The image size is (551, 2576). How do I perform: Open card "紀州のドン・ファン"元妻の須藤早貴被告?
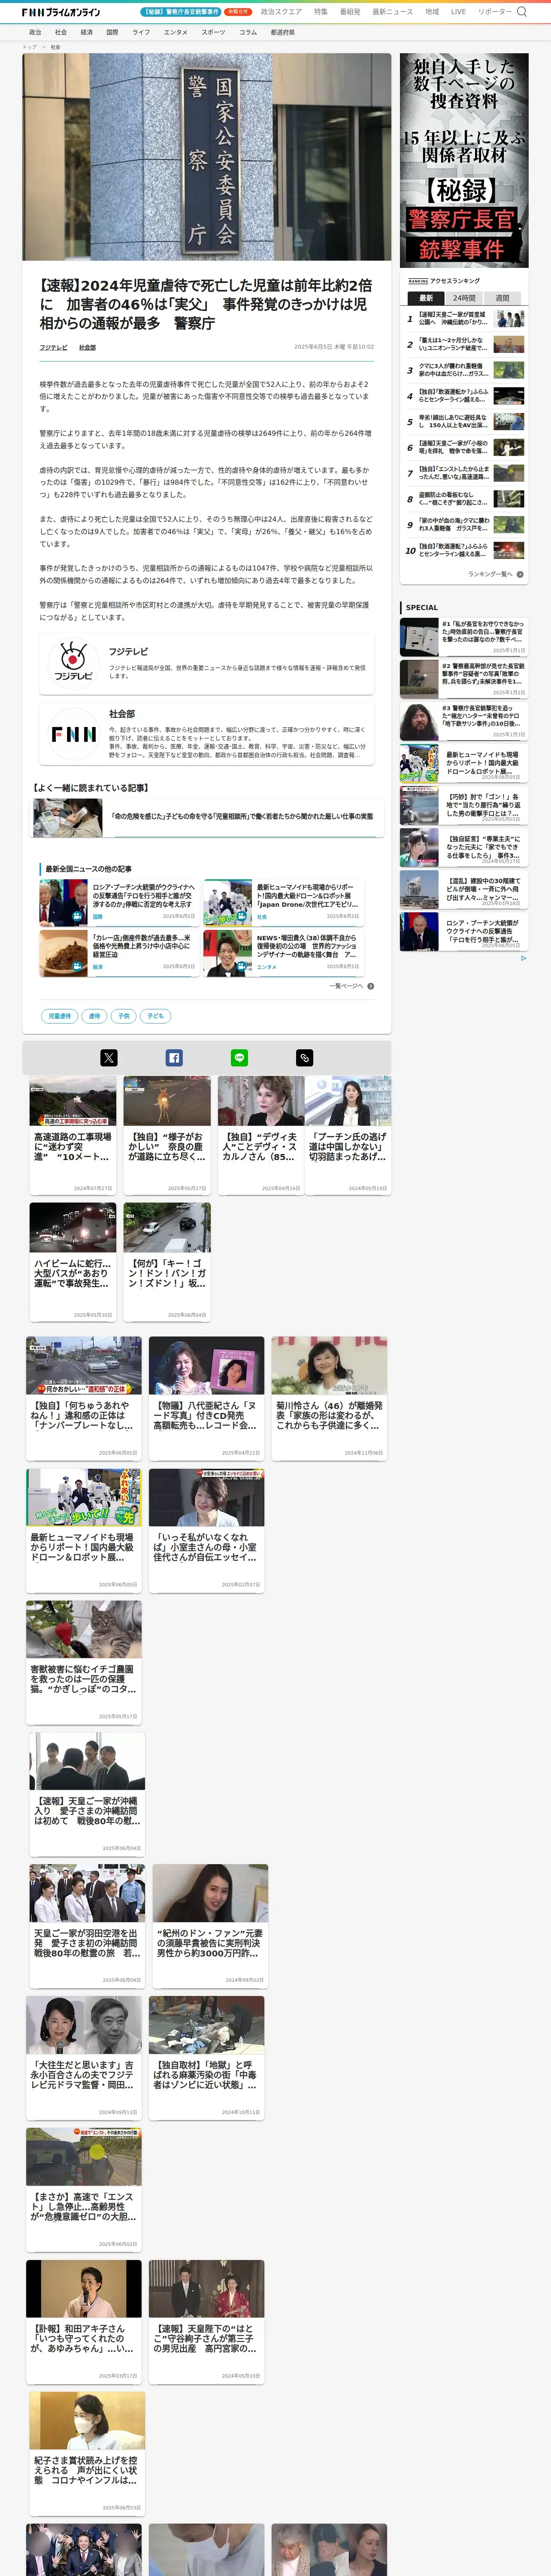[x=210, y=1926]
